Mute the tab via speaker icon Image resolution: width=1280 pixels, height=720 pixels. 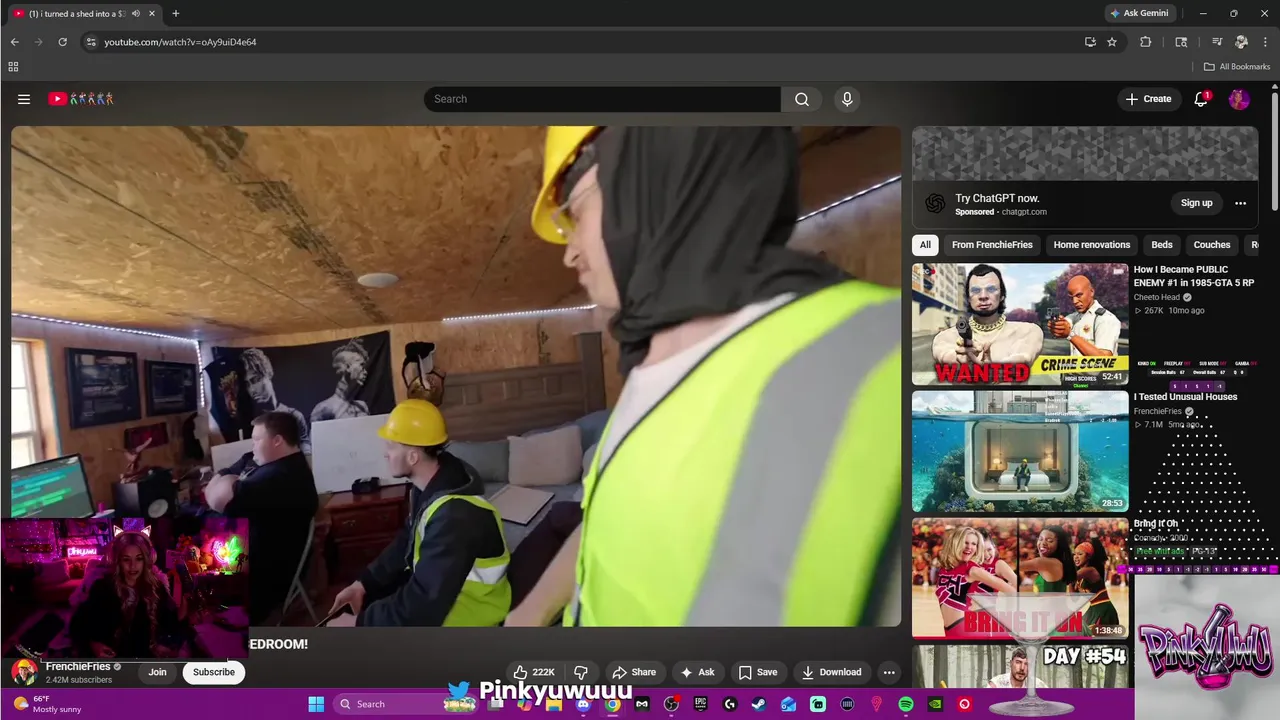(136, 13)
